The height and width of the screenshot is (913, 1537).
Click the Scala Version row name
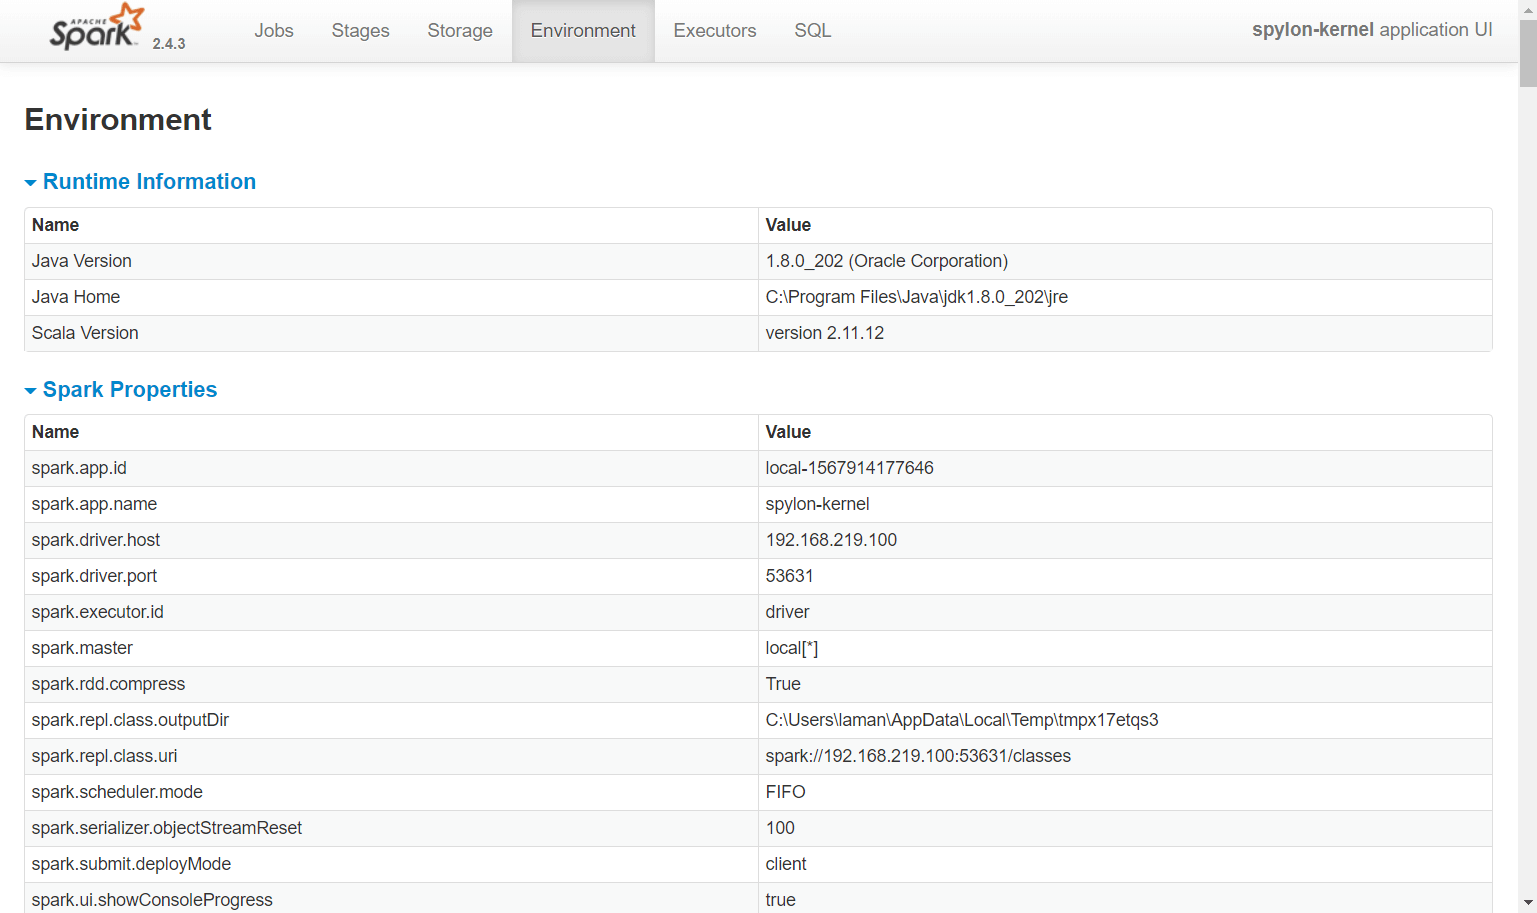(85, 333)
